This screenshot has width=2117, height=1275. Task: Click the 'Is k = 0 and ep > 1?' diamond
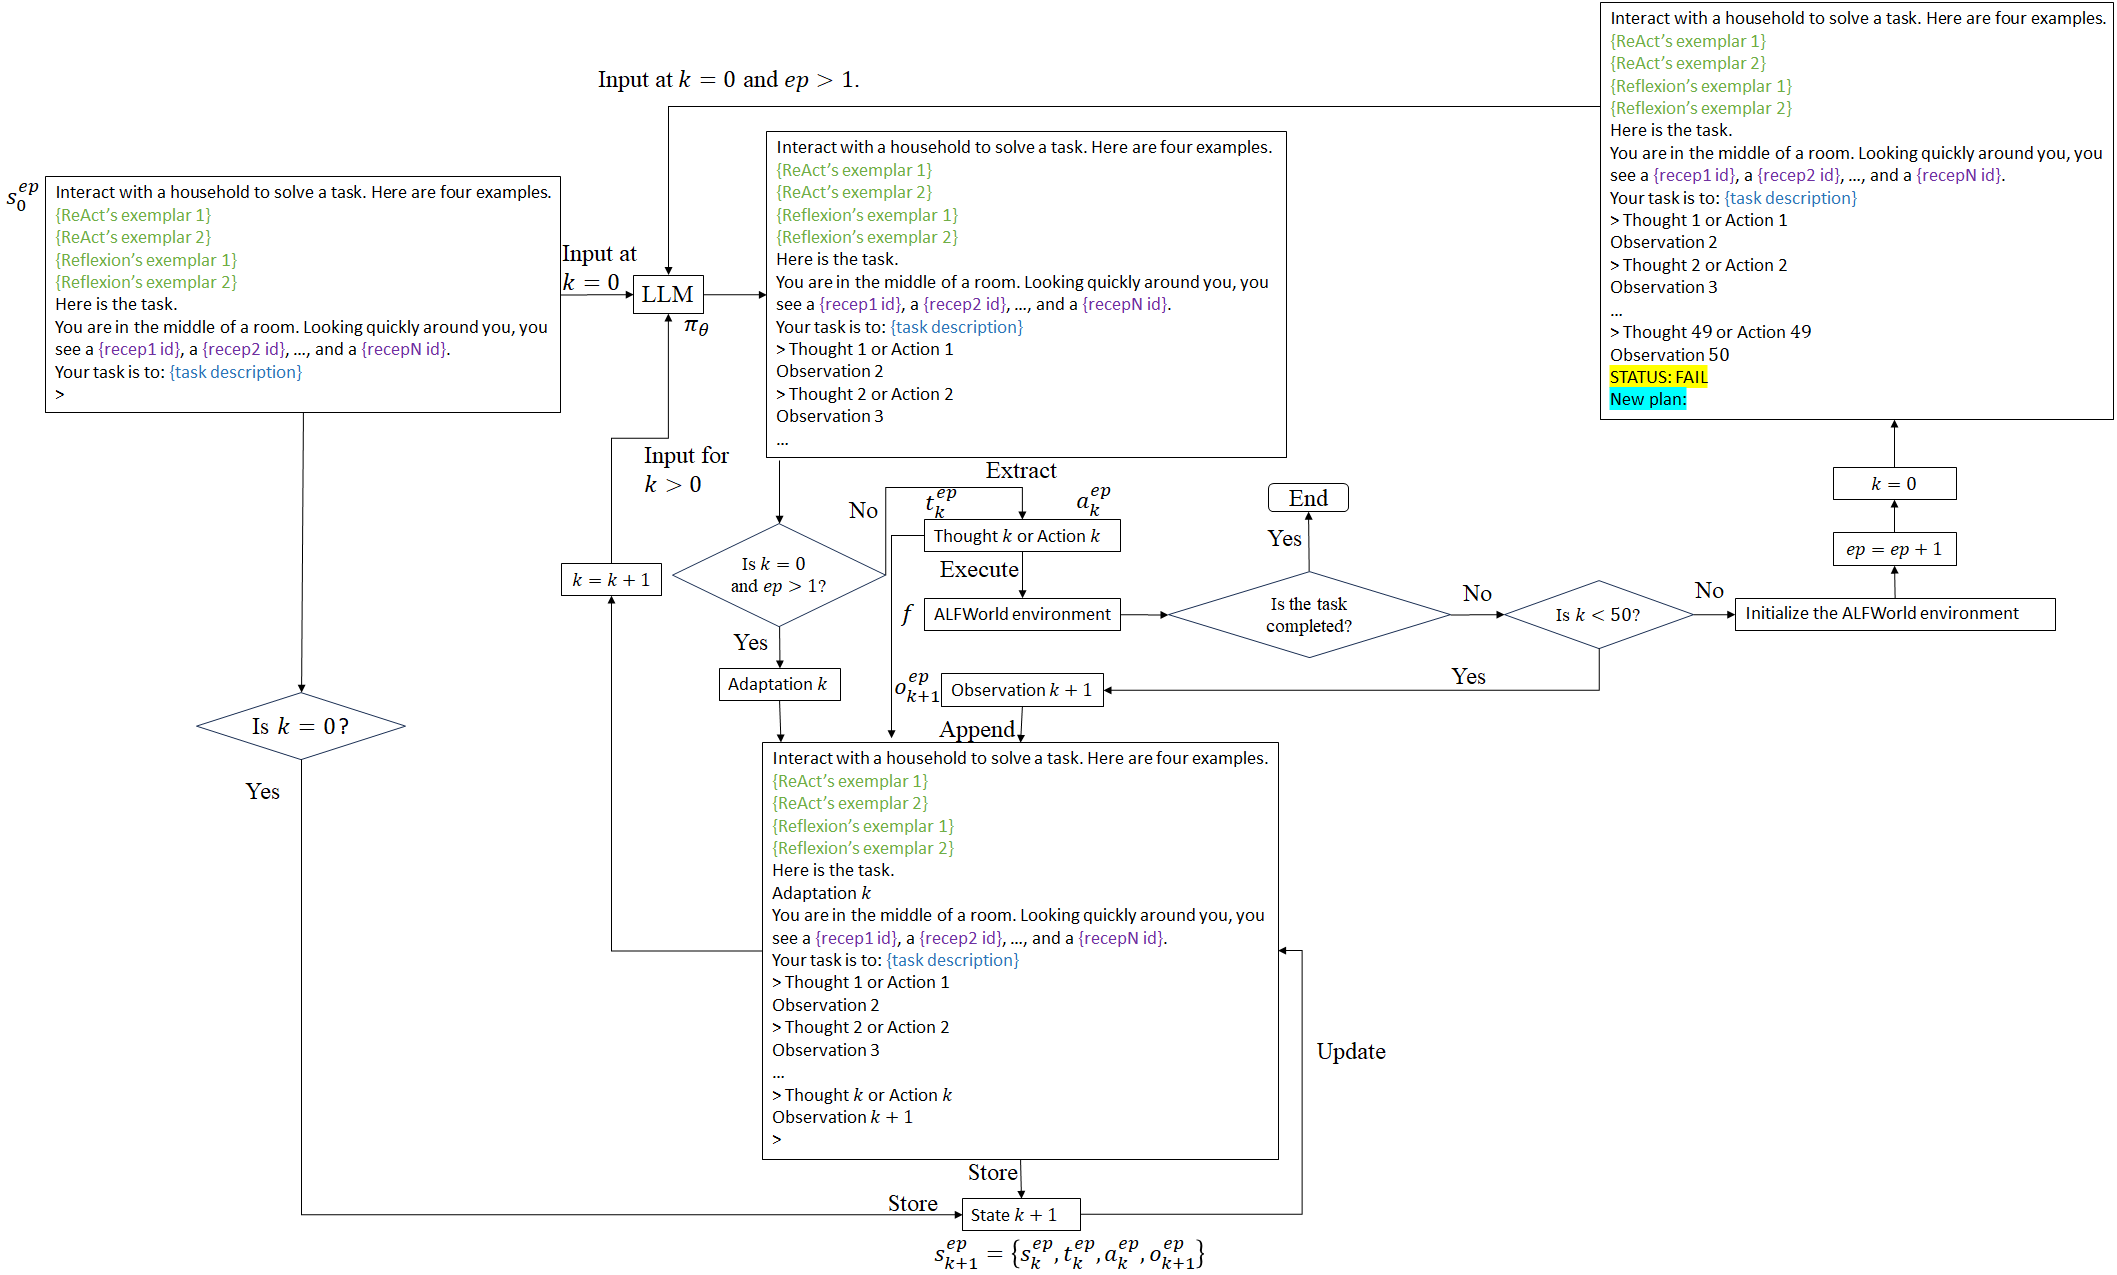778,575
